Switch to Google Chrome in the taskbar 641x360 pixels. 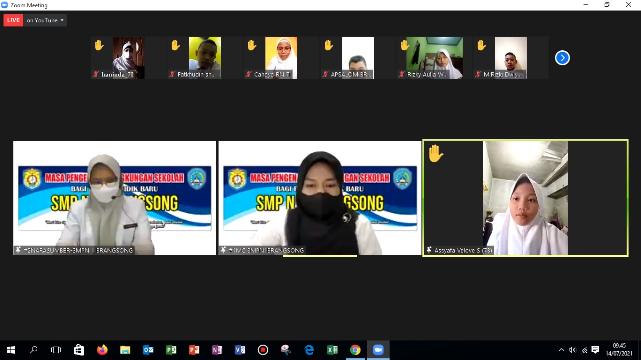click(355, 350)
